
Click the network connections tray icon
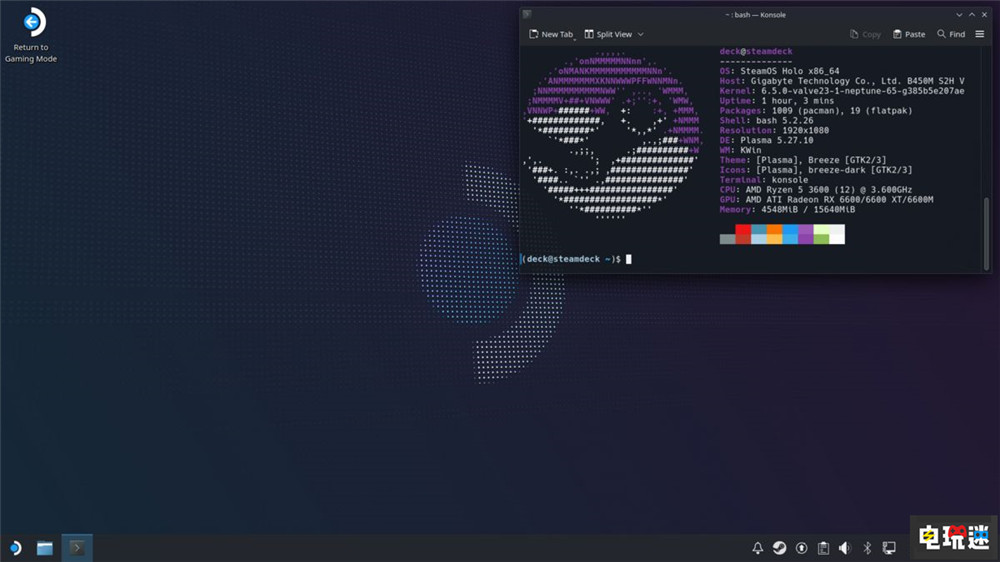[x=889, y=548]
